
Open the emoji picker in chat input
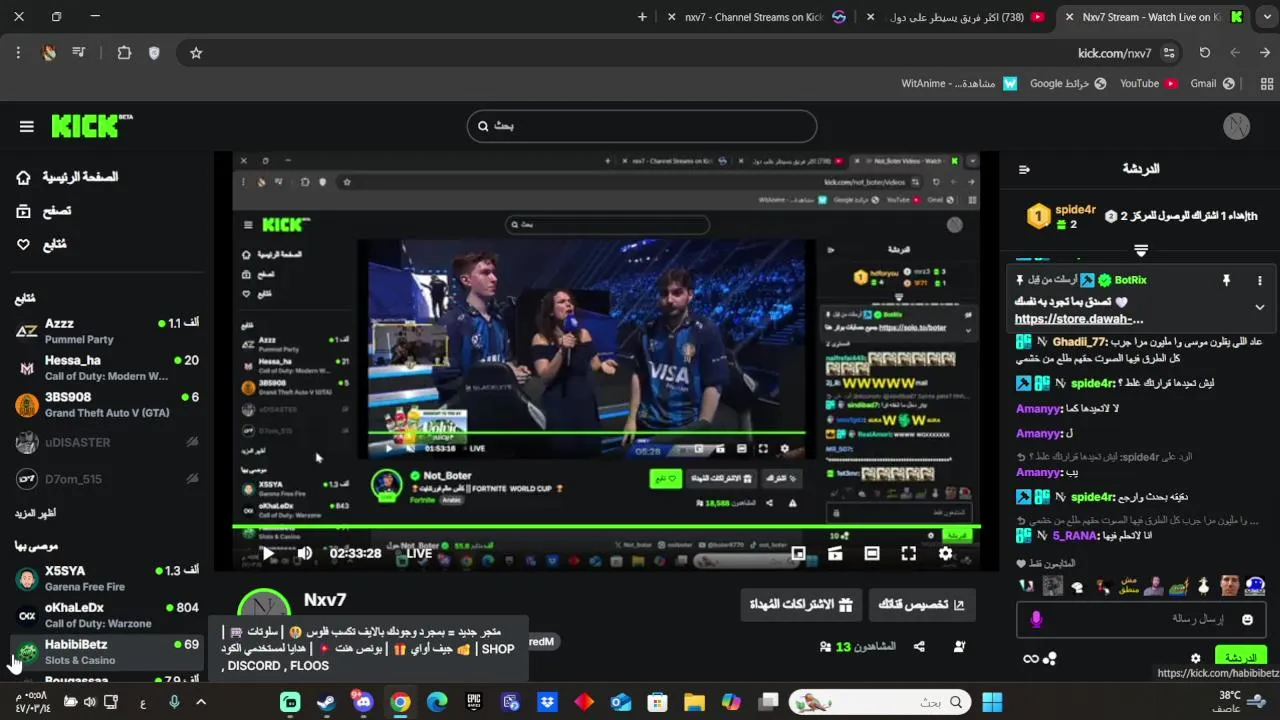(x=1247, y=620)
